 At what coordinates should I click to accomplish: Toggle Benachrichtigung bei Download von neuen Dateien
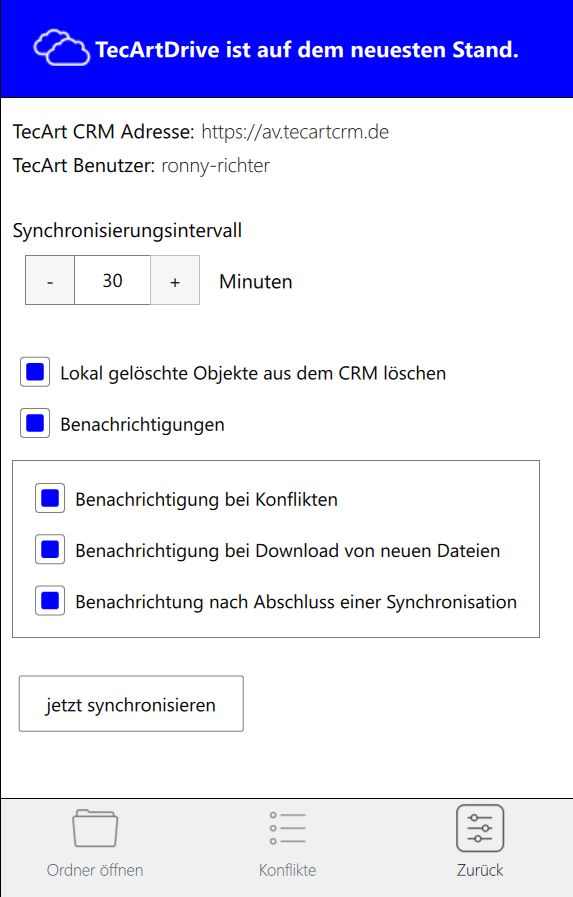click(x=50, y=550)
